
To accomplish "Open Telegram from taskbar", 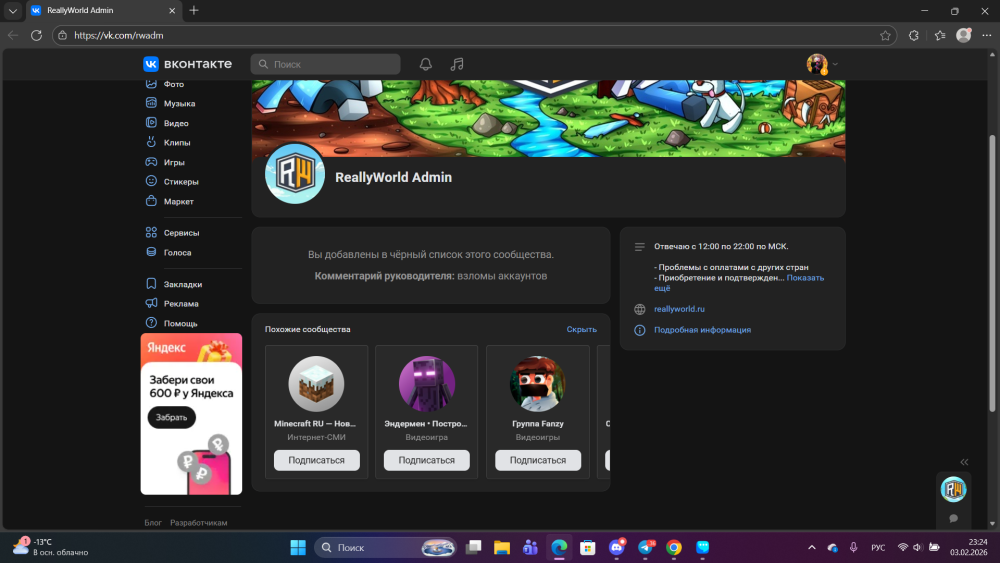I will (x=645, y=547).
